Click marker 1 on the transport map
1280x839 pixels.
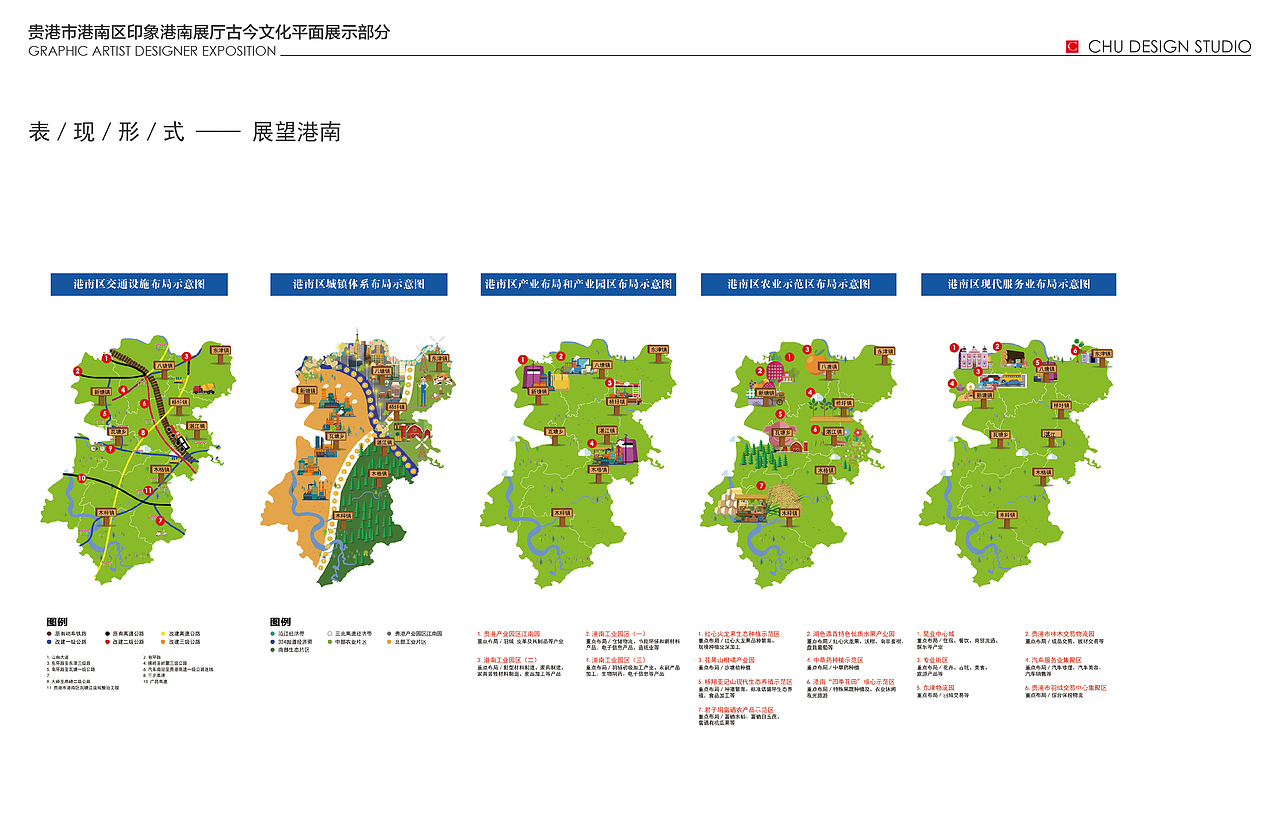[106, 358]
